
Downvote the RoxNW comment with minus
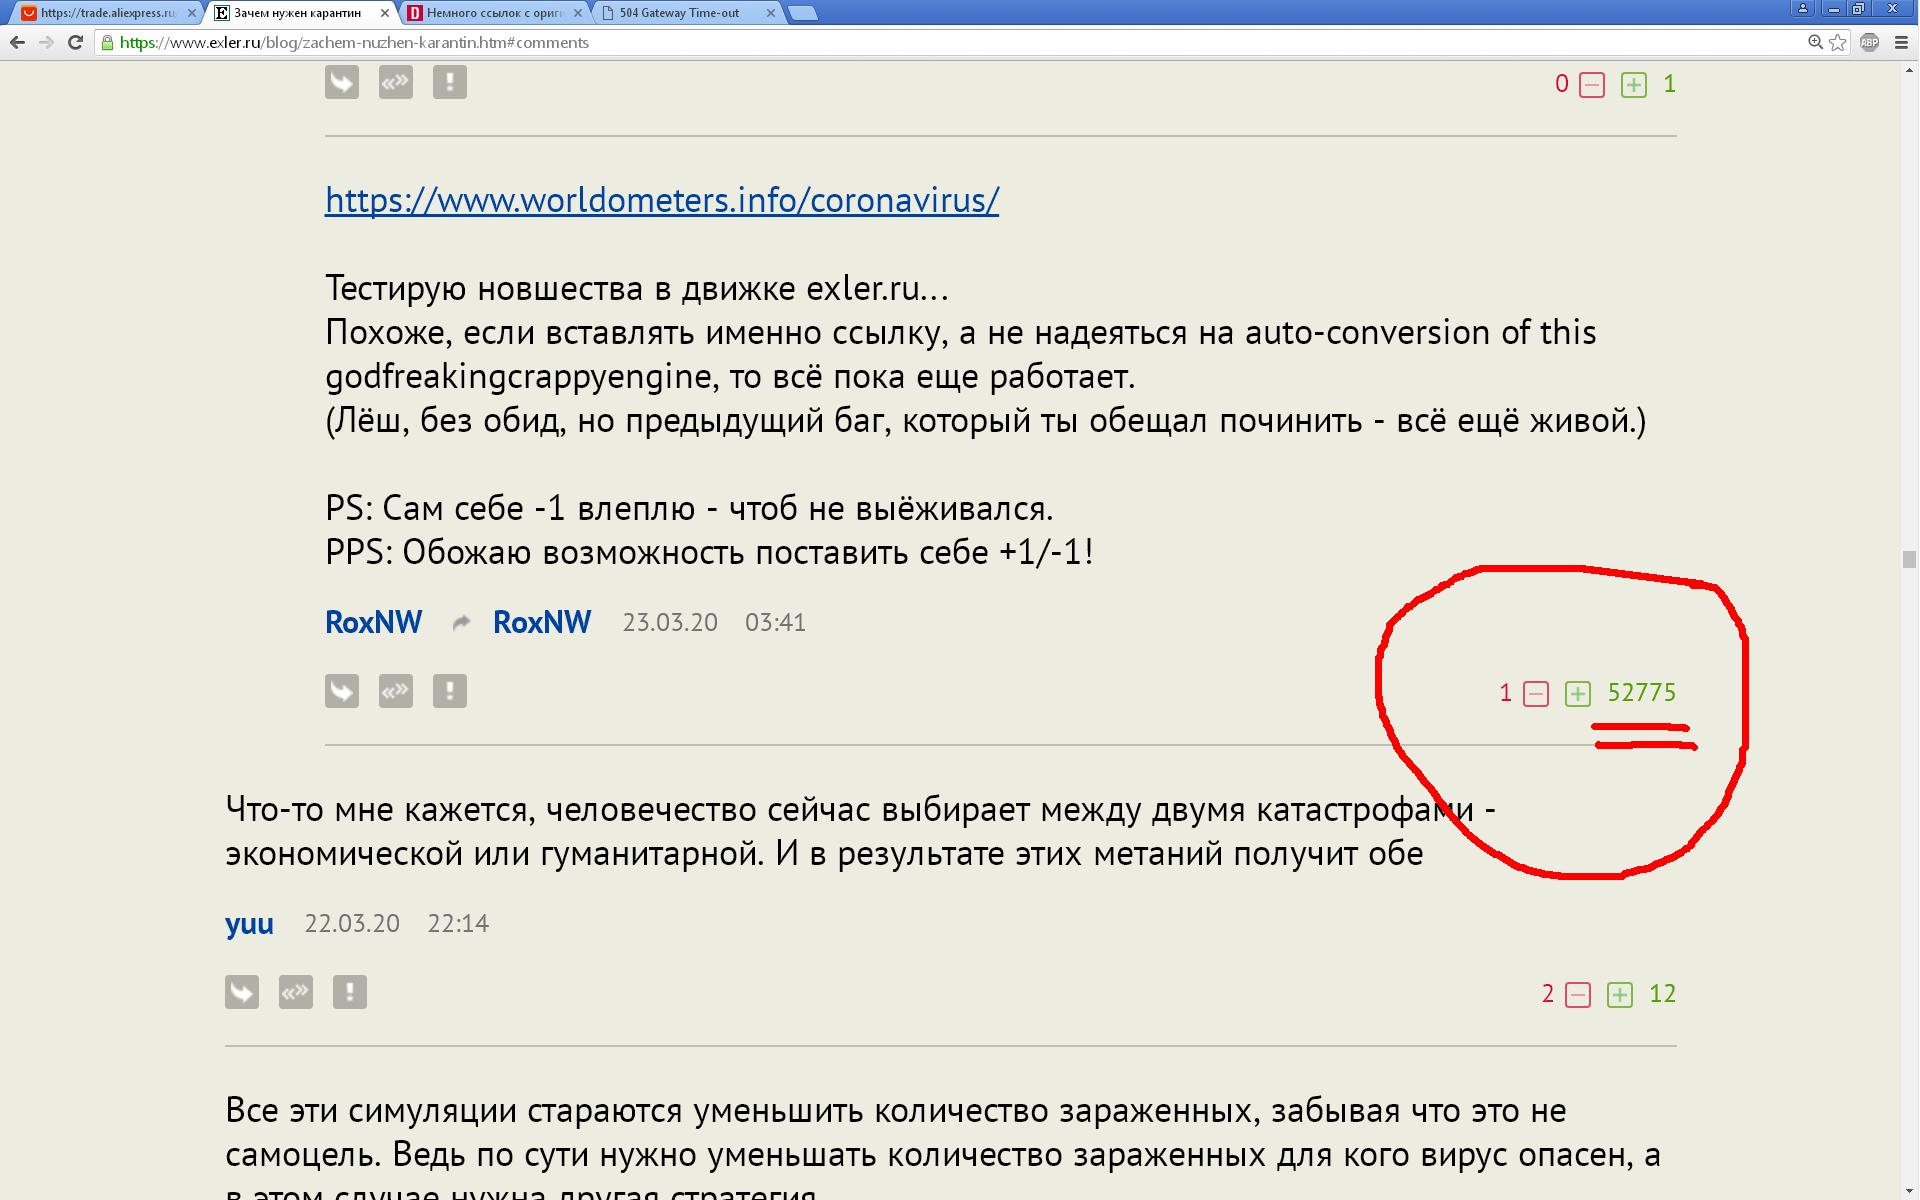point(1536,693)
